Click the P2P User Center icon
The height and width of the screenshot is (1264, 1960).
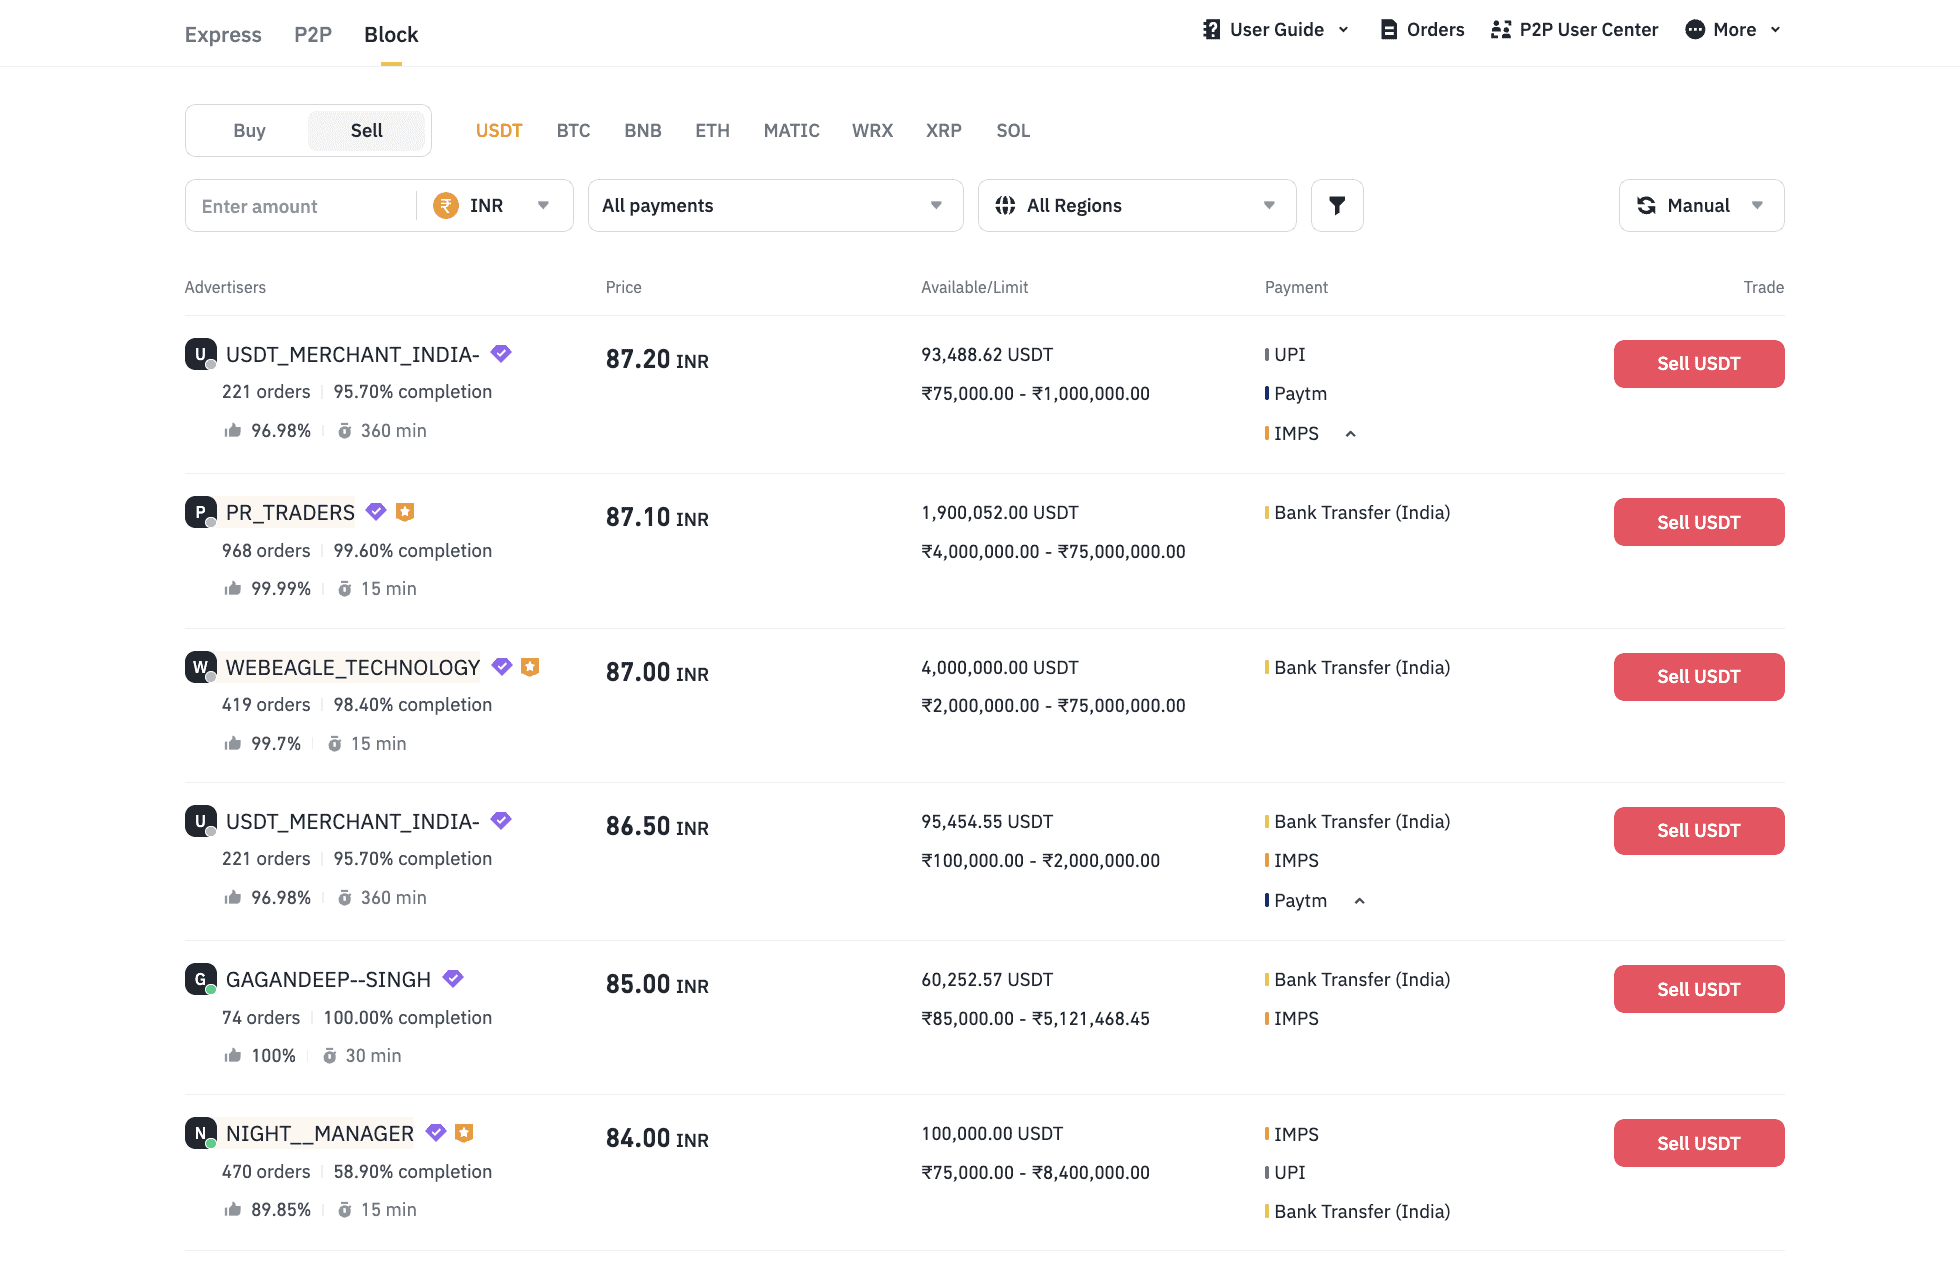[x=1500, y=30]
